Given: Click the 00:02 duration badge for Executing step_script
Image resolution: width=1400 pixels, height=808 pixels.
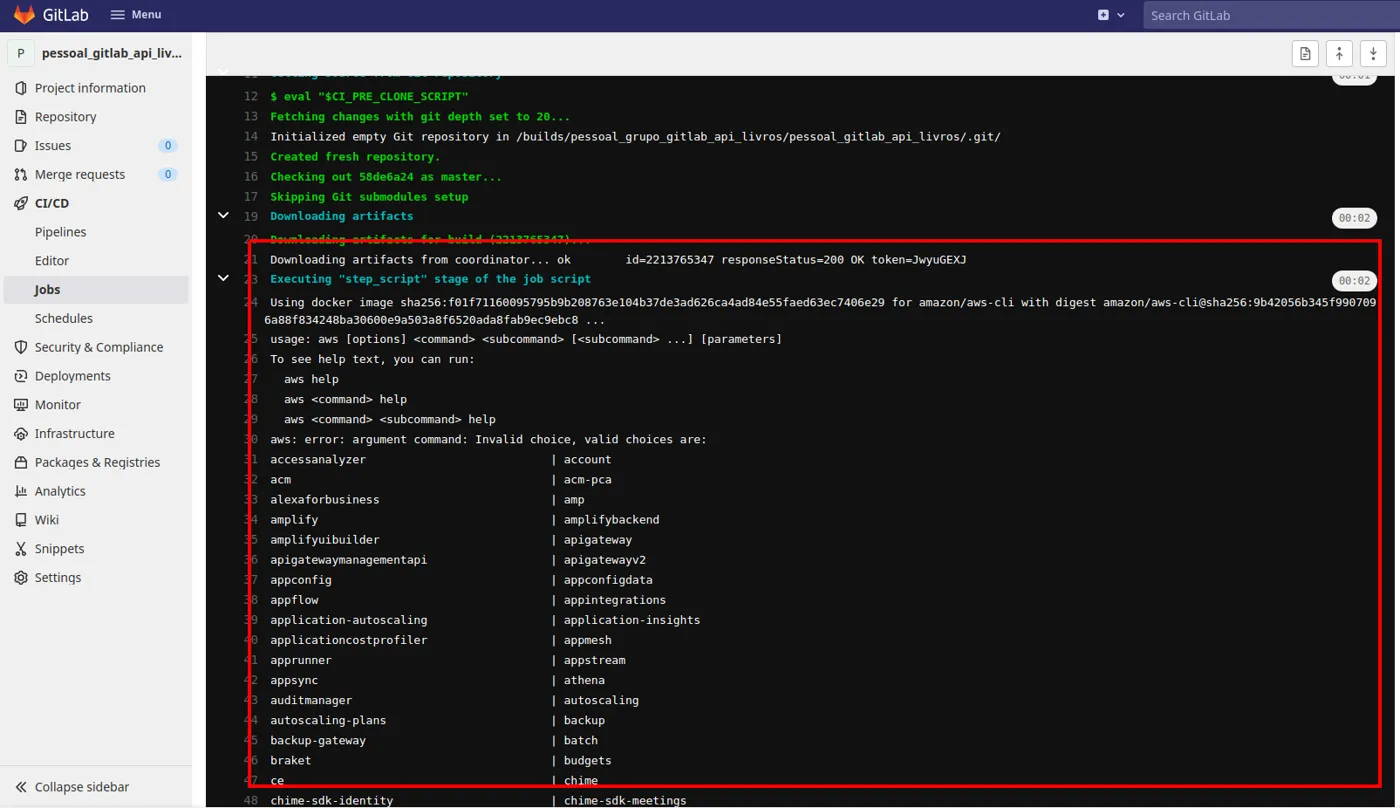Looking at the screenshot, I should point(1354,281).
